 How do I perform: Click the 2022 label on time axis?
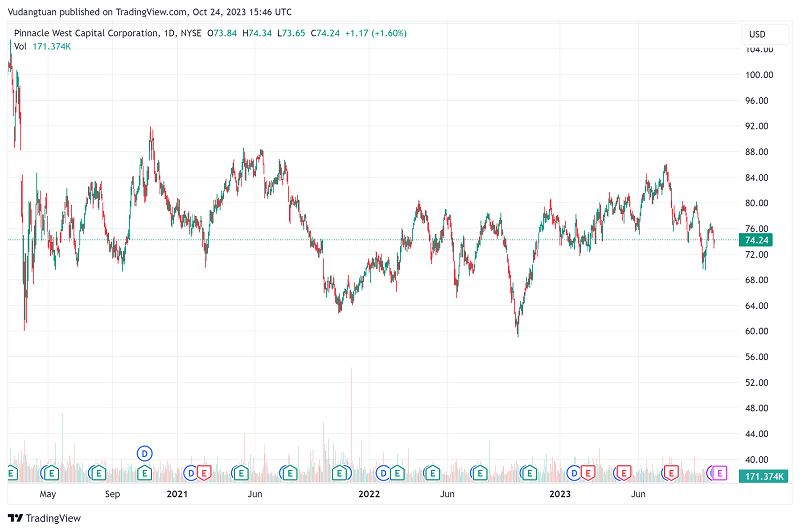pyautogui.click(x=369, y=494)
